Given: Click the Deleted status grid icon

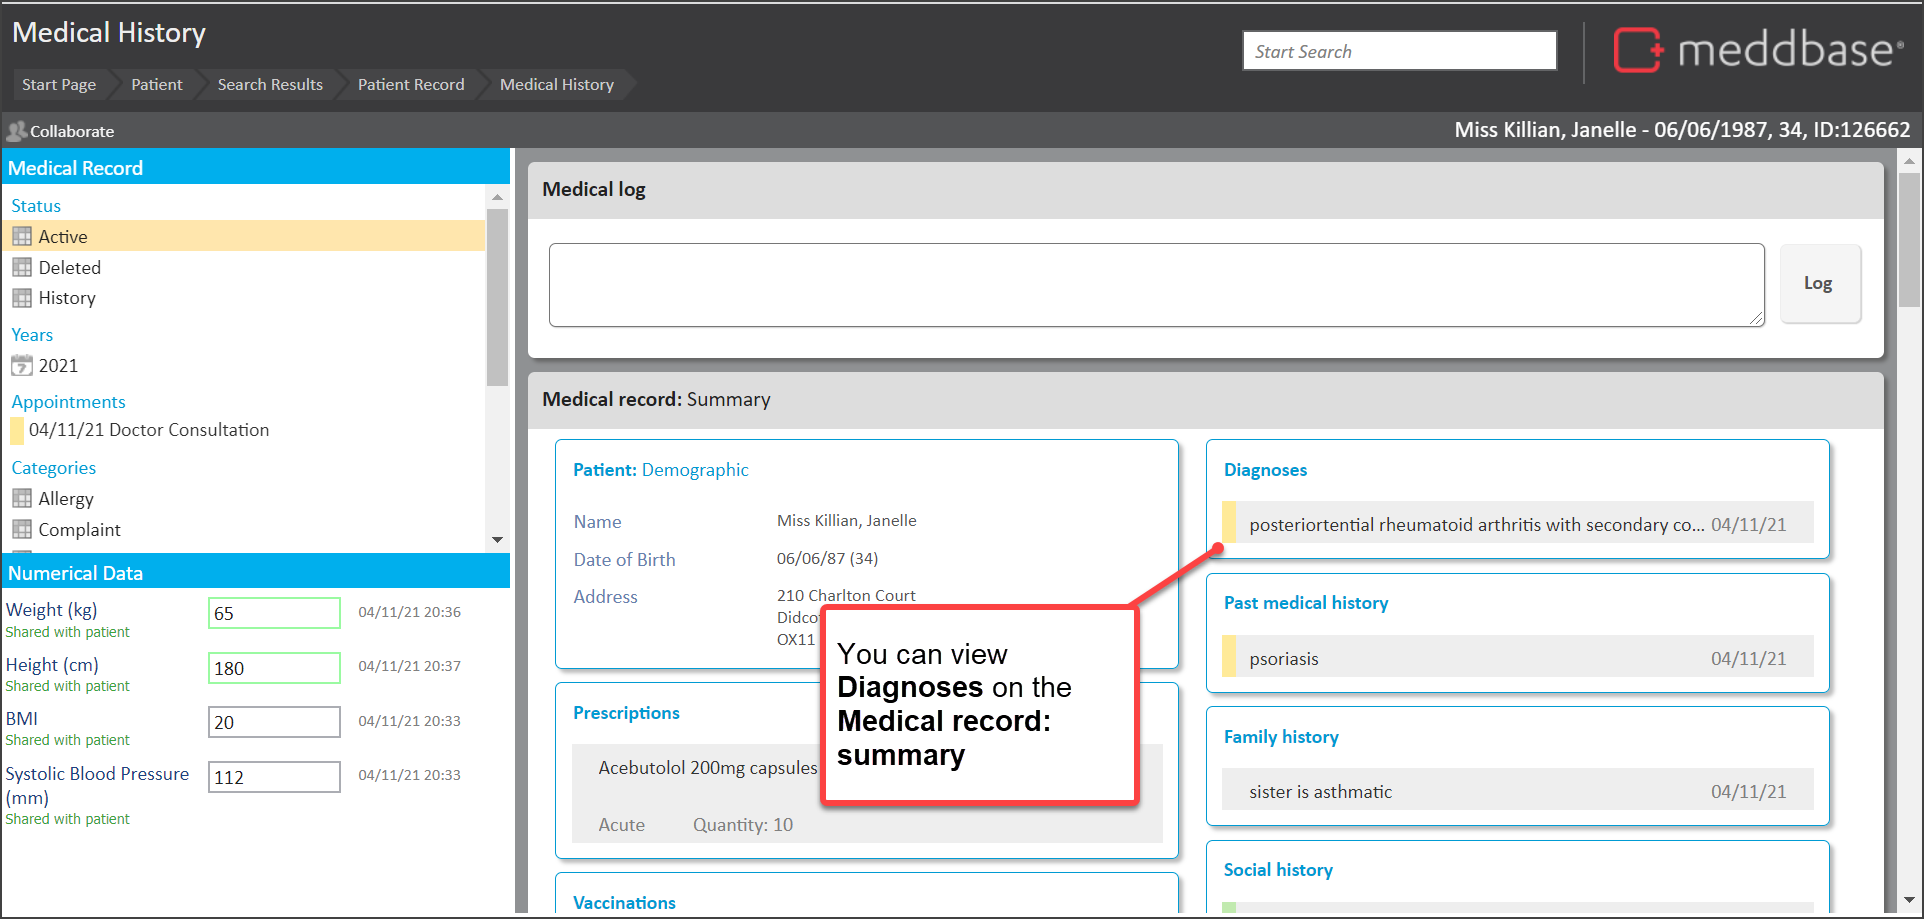Looking at the screenshot, I should coord(22,268).
